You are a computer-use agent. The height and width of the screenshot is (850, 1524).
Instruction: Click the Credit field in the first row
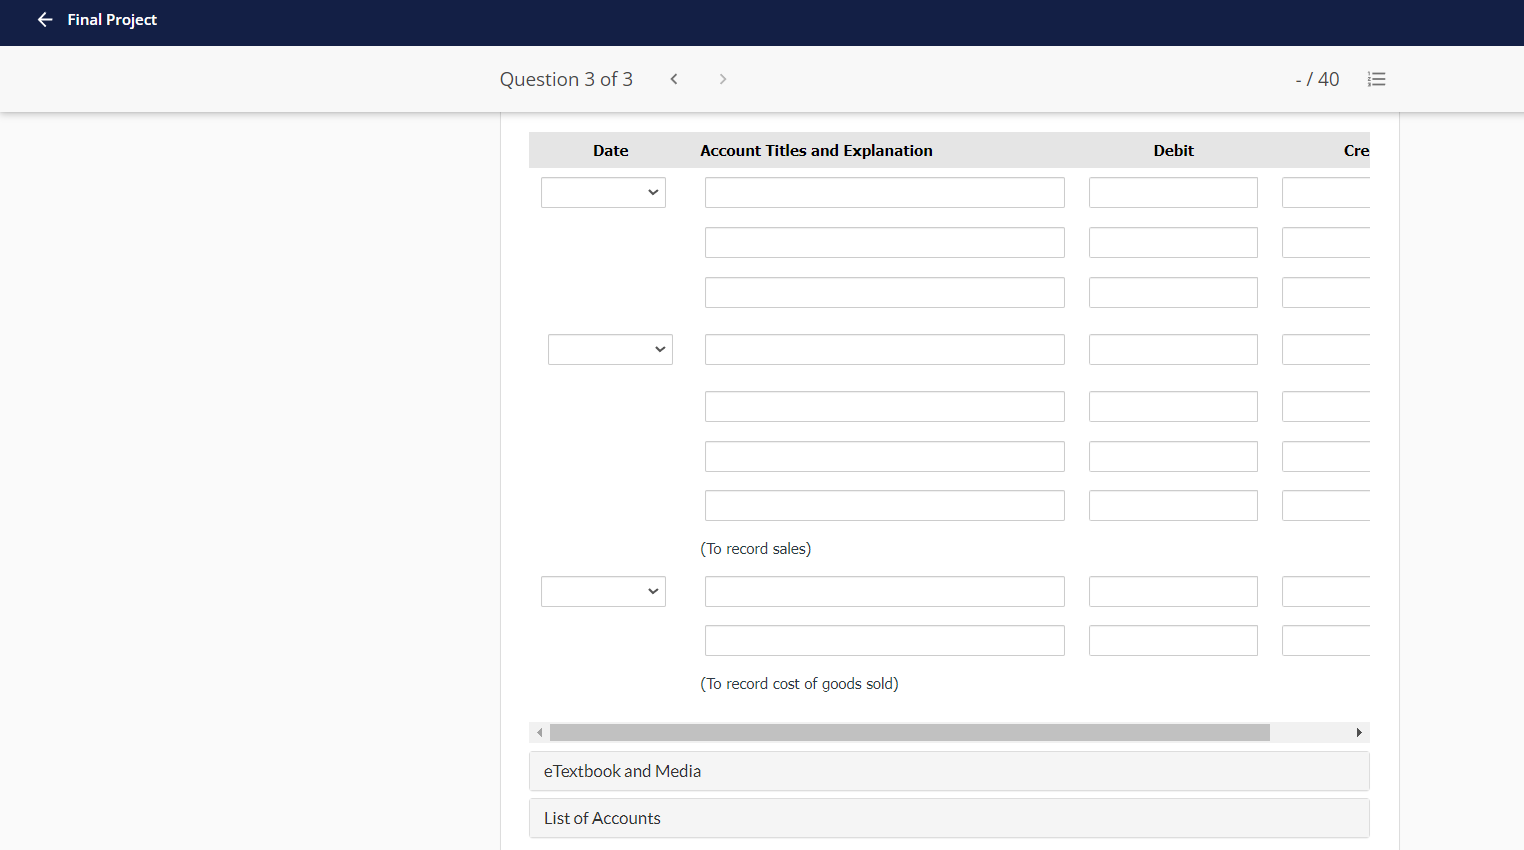(x=1325, y=192)
